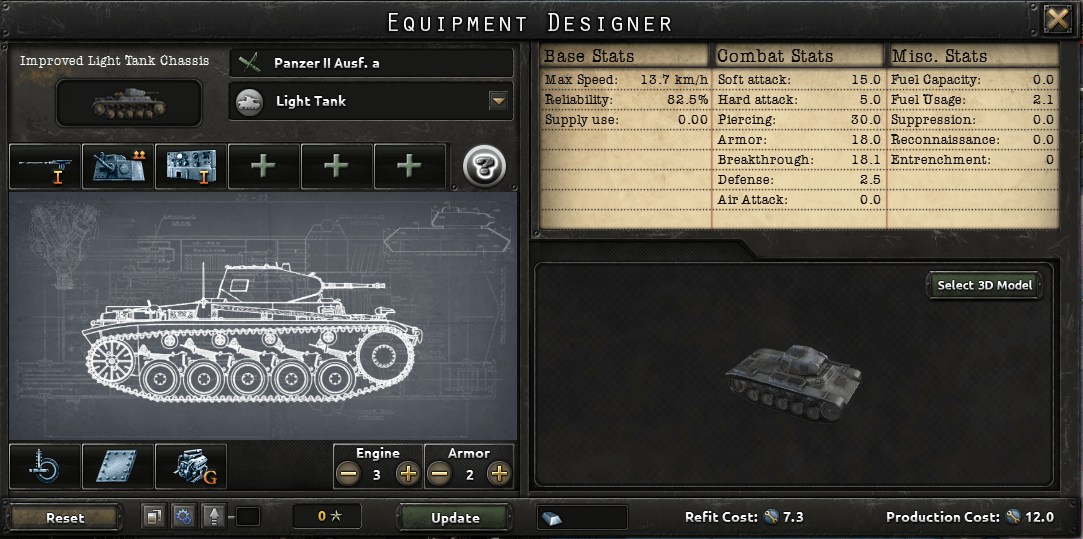The height and width of the screenshot is (539, 1083).
Task: Decrease the Armor level
Action: 440,474
